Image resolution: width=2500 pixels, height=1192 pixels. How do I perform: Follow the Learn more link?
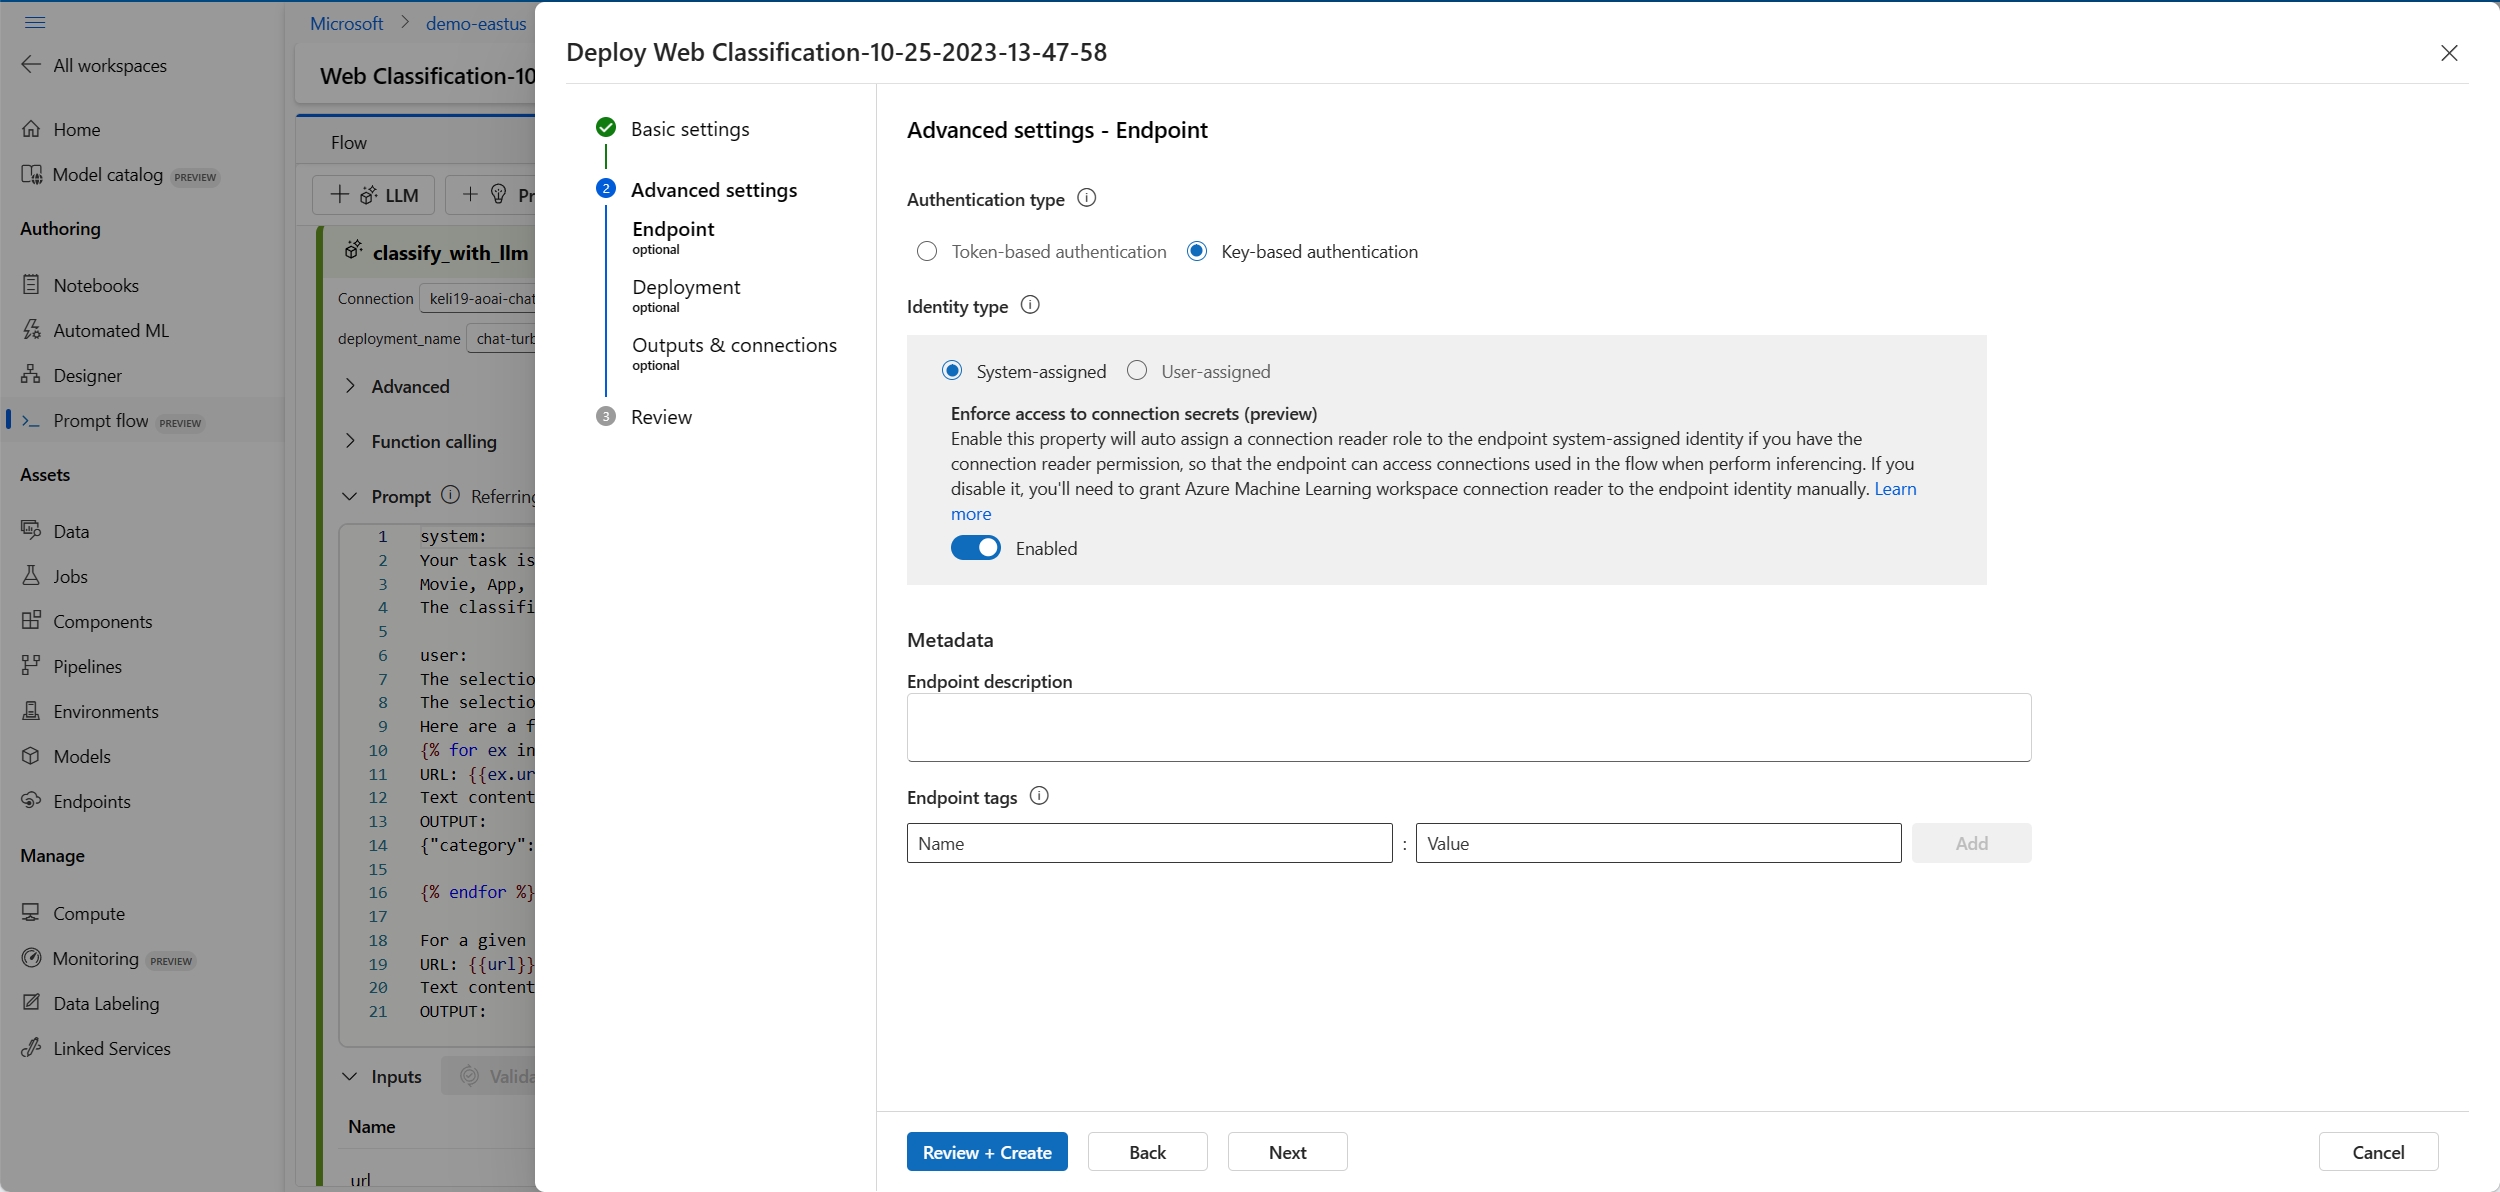1894,489
